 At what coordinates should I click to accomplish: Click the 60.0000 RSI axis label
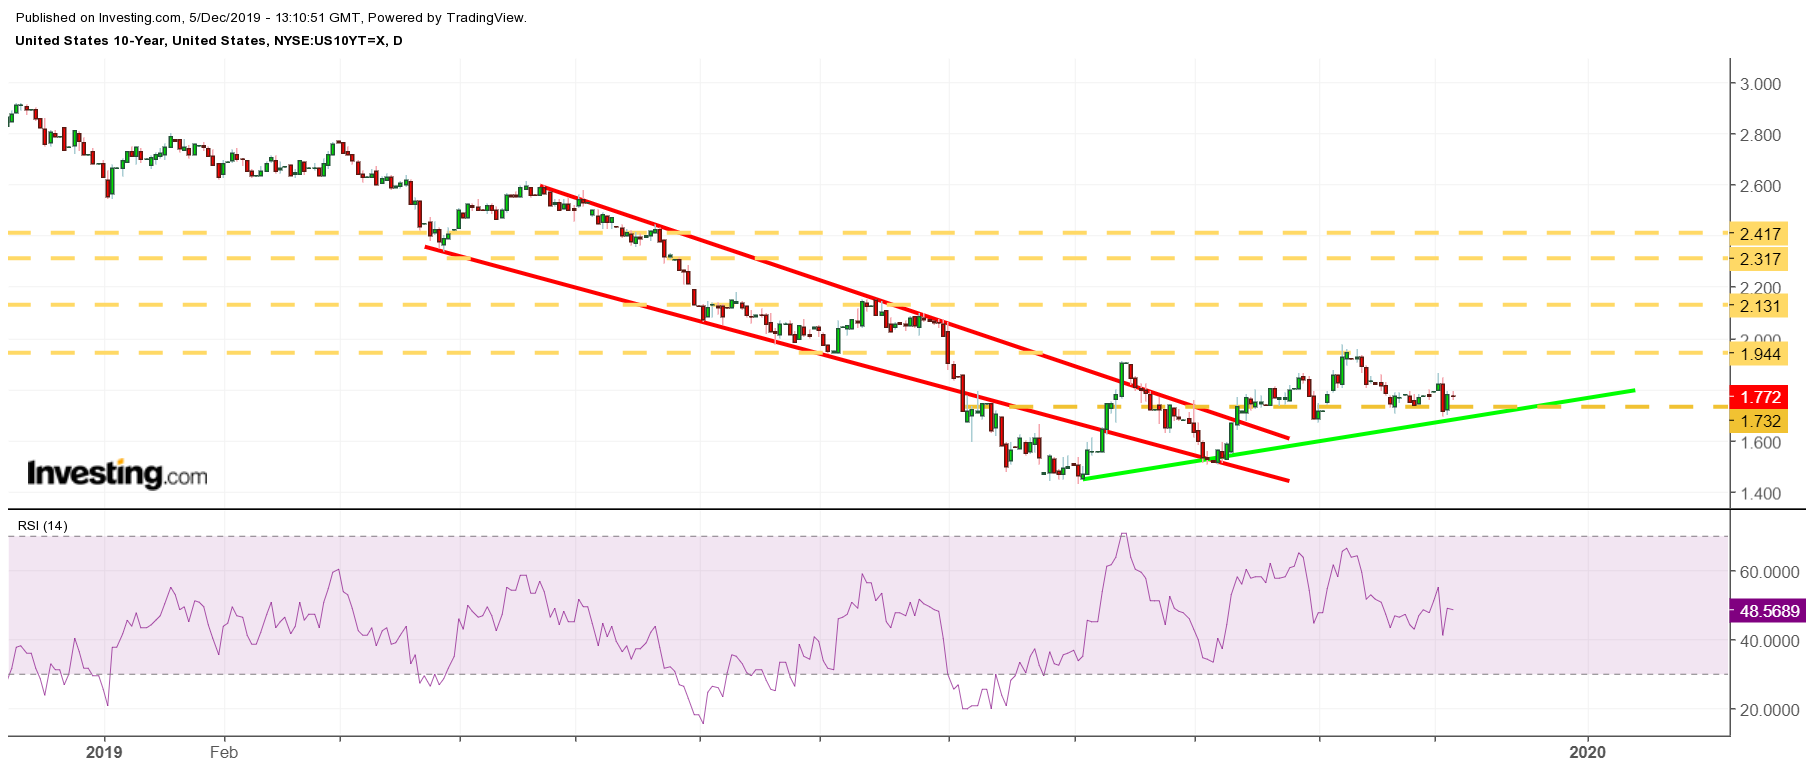[1769, 572]
